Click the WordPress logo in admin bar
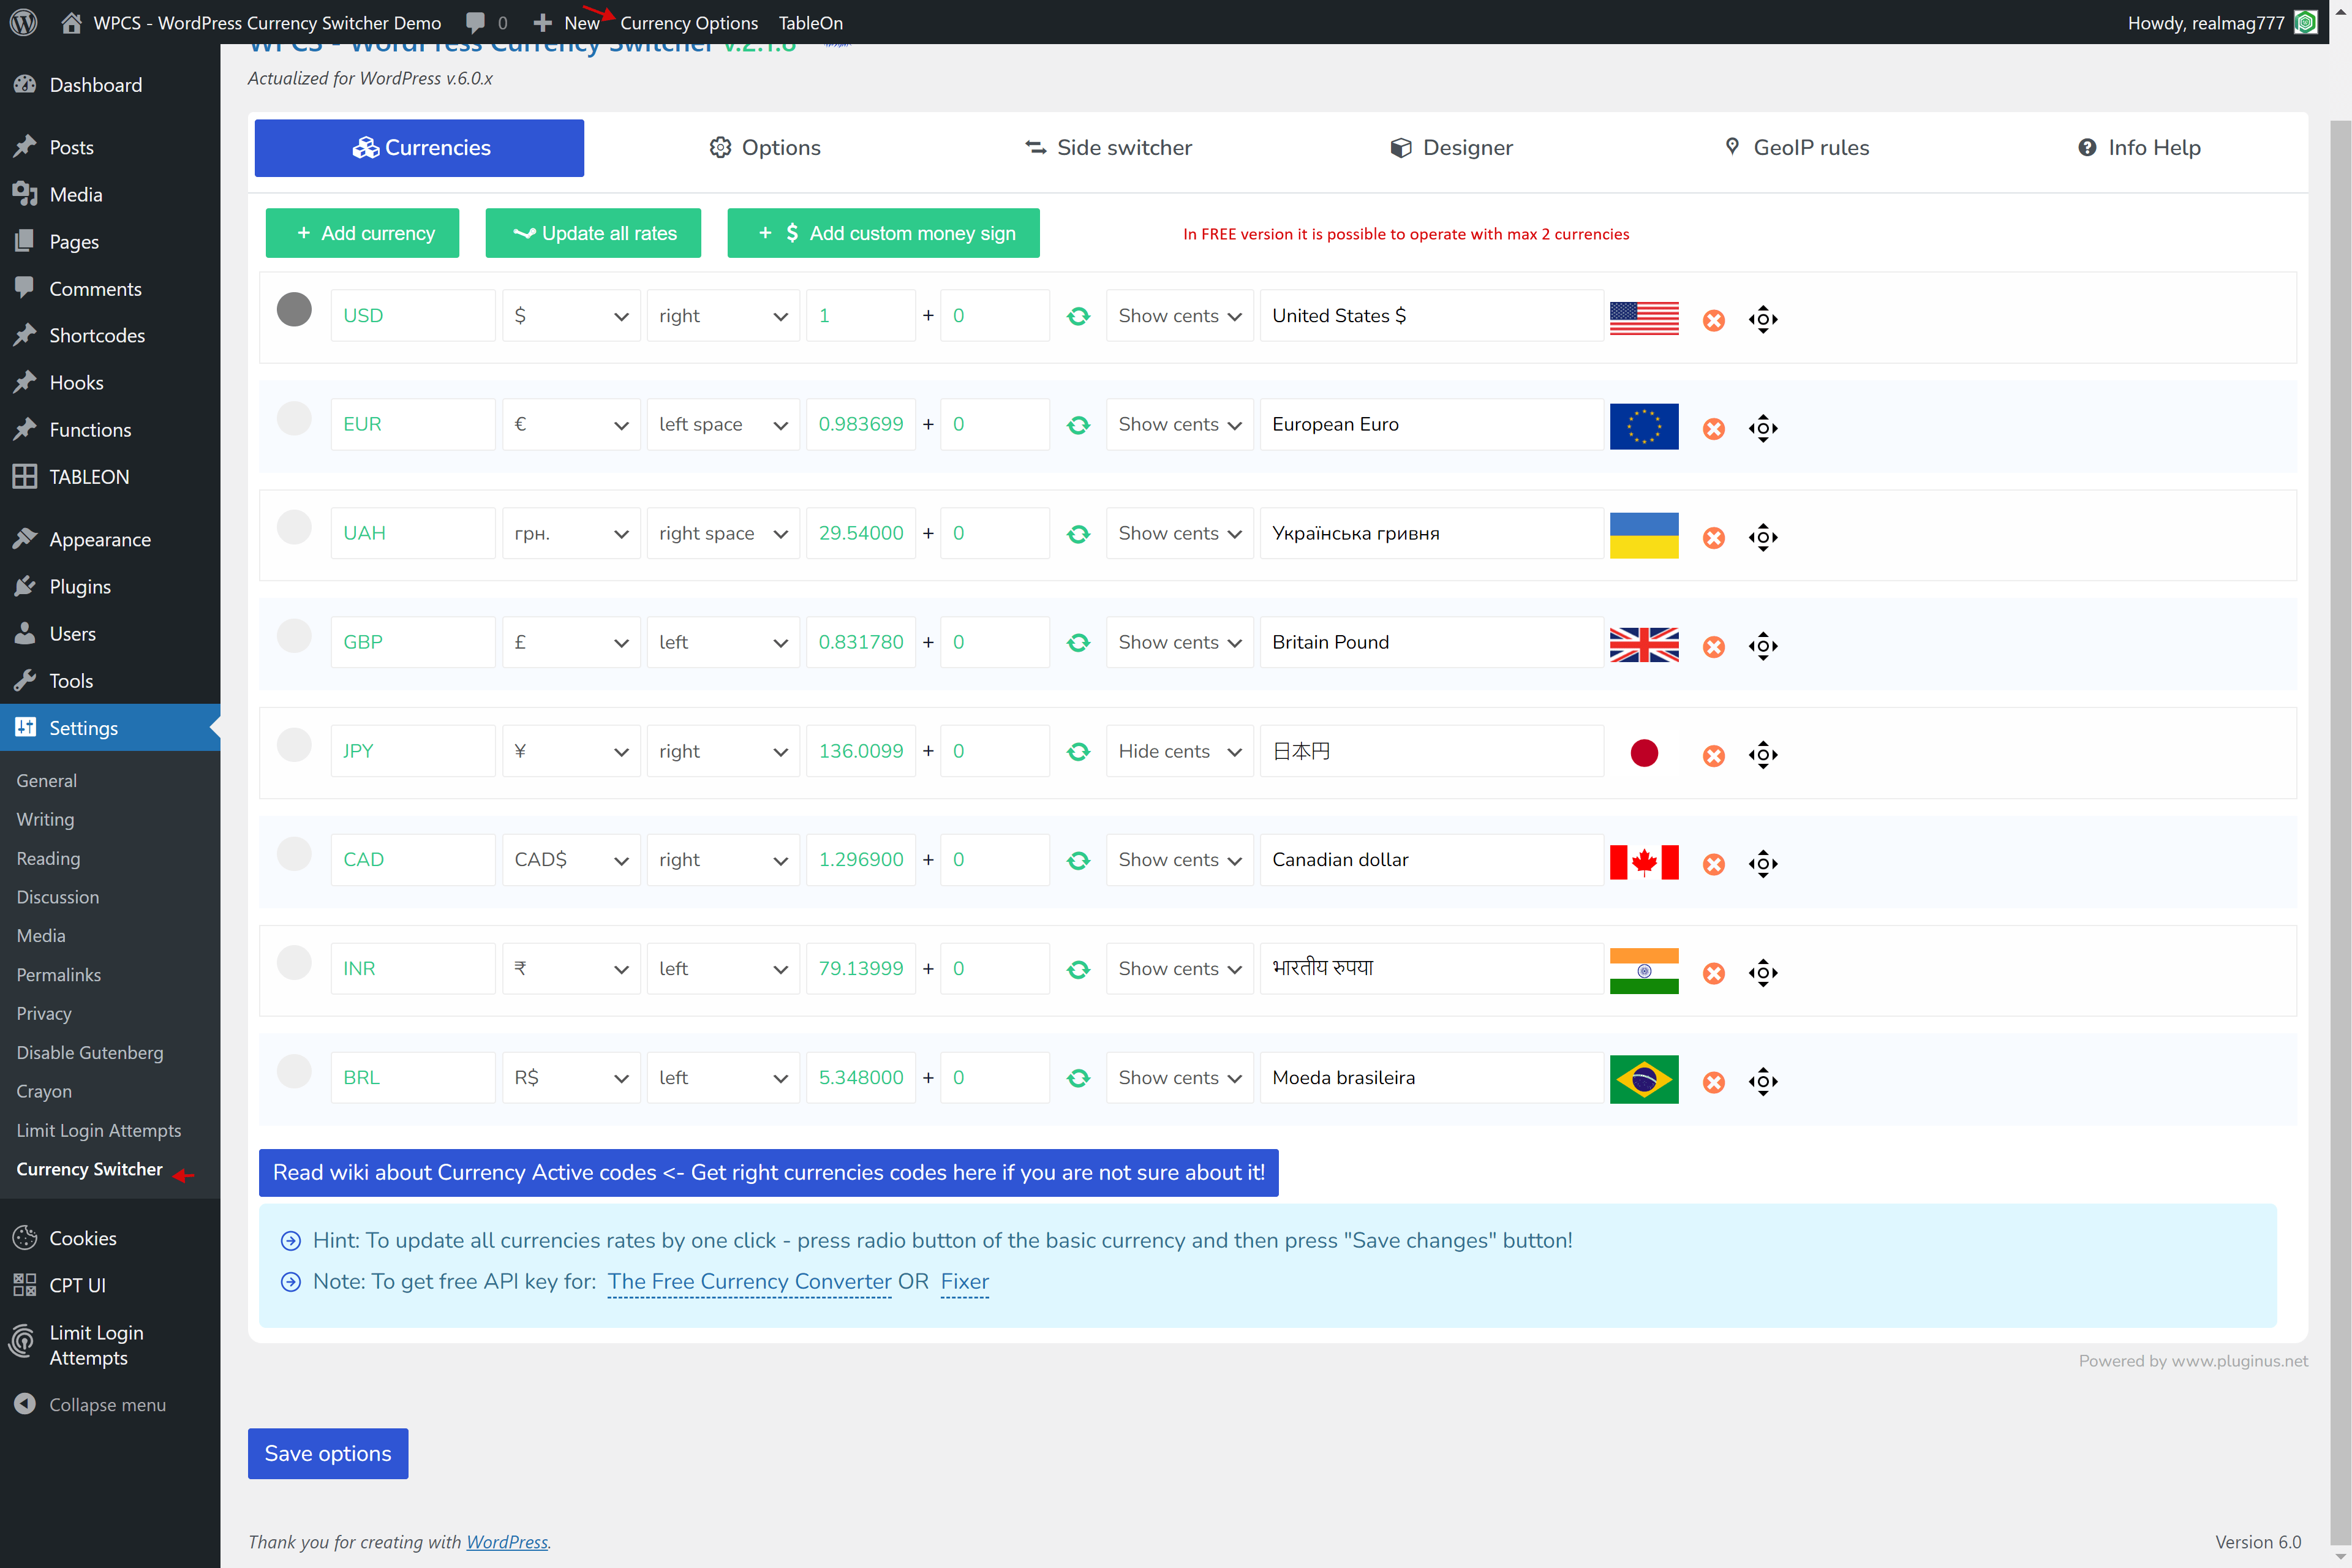This screenshot has width=2352, height=1568. click(x=24, y=22)
